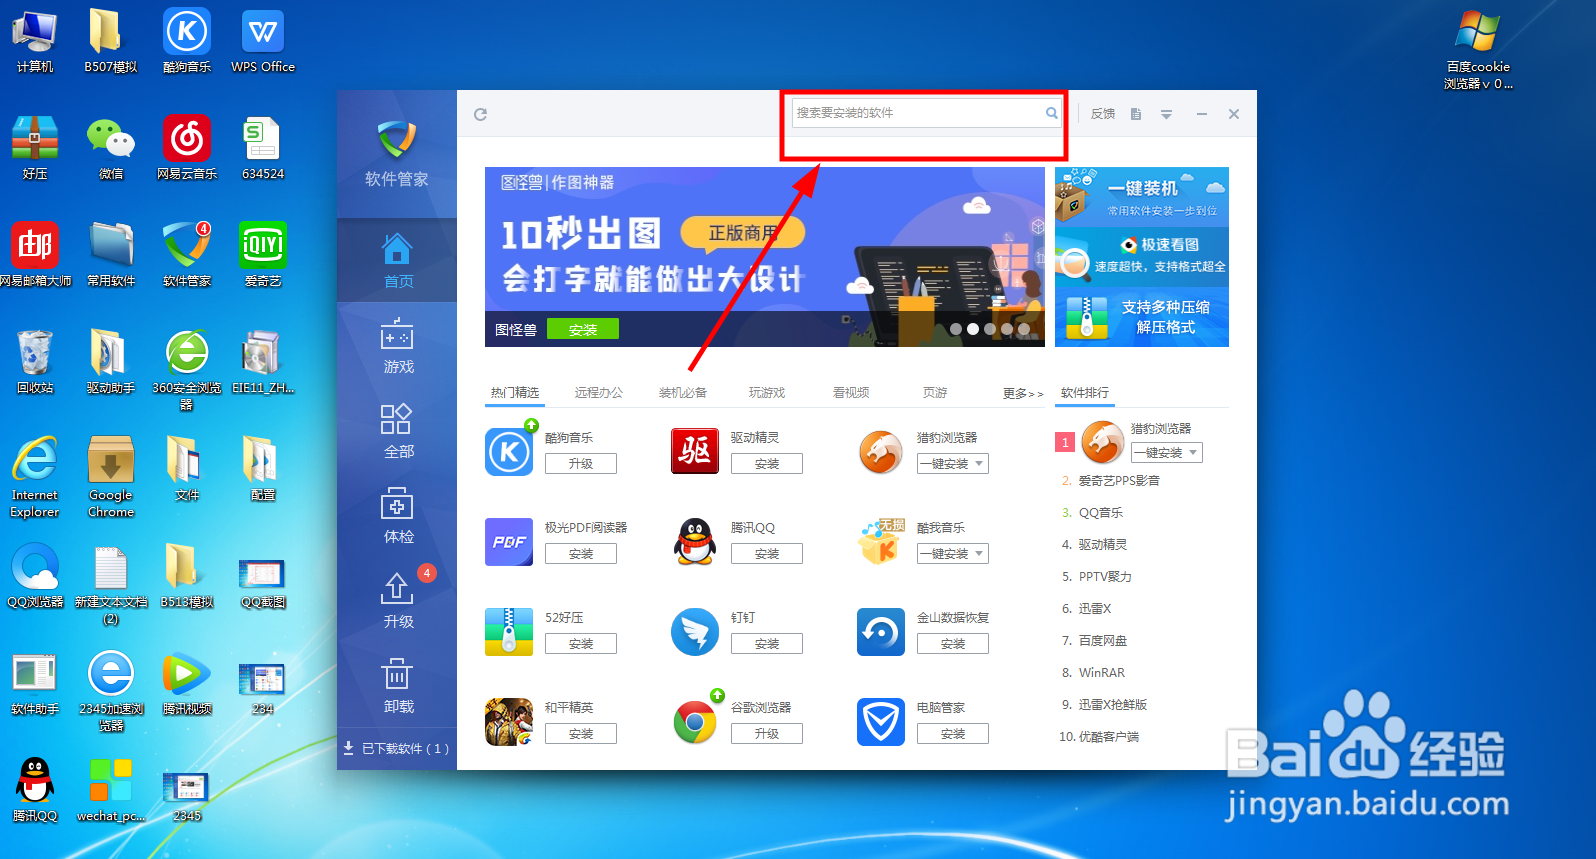Open 网易云音乐 desktop shortcut
Image resolution: width=1596 pixels, height=859 pixels.
pos(187,148)
